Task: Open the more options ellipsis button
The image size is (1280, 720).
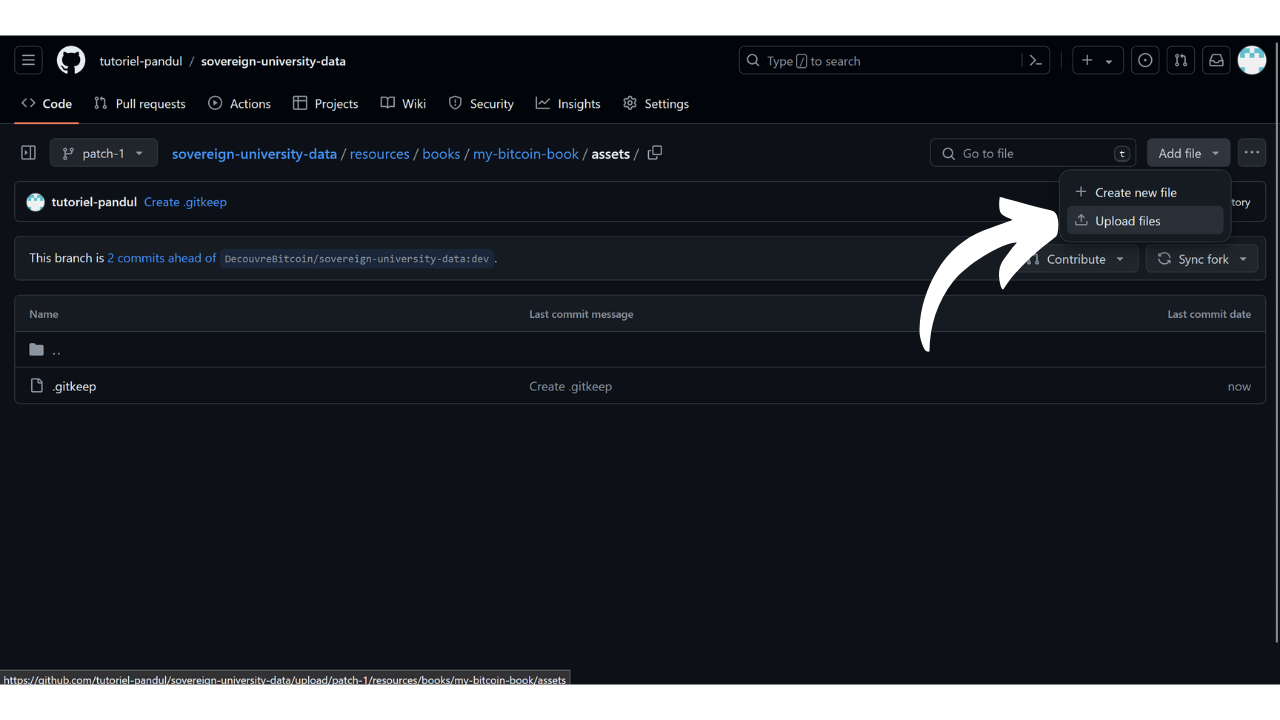Action: point(1252,153)
